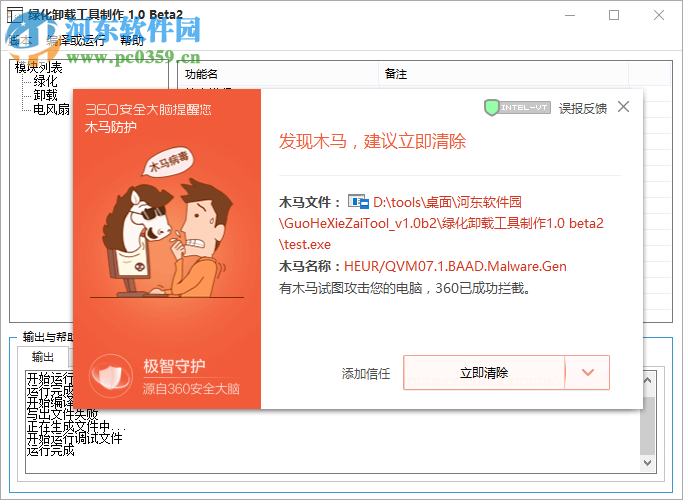Click the output panel scrollbar thumb
The width and height of the screenshot is (683, 500).
click(647, 426)
